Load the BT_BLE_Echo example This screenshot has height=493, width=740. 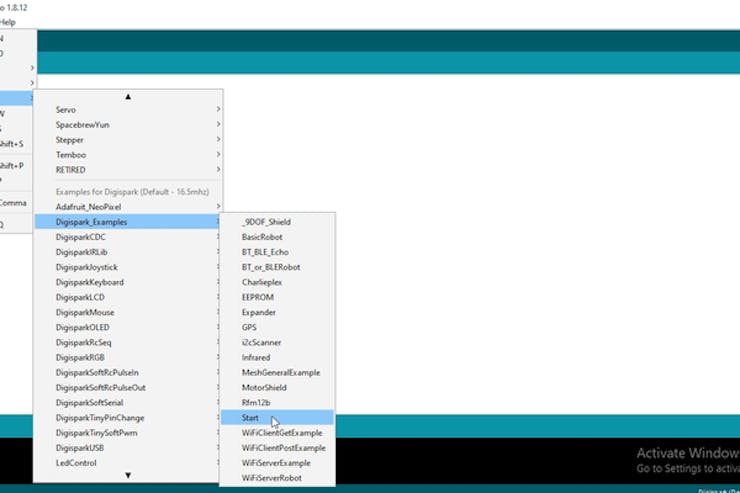pyautogui.click(x=278, y=252)
